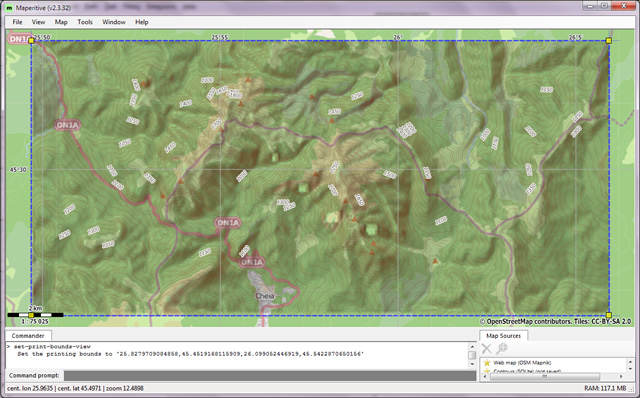Open the Map menu
Viewport: 640px width, 398px height.
click(61, 22)
